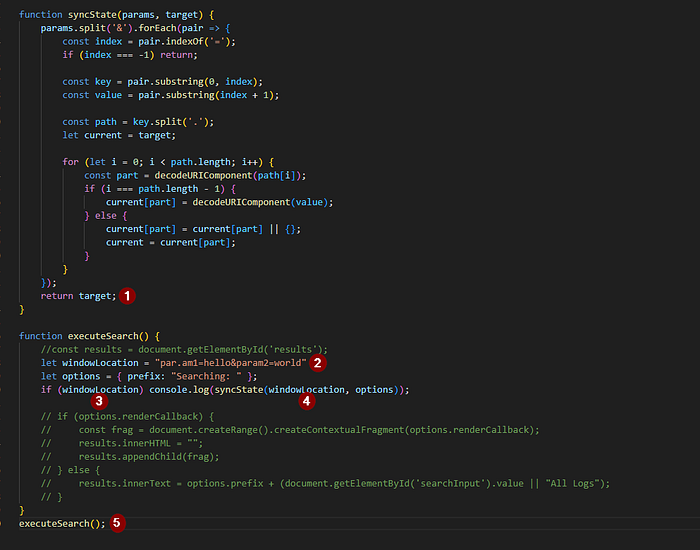The height and width of the screenshot is (550, 700).
Task: Click decodeURIComponent(value) call
Action: tap(260, 202)
